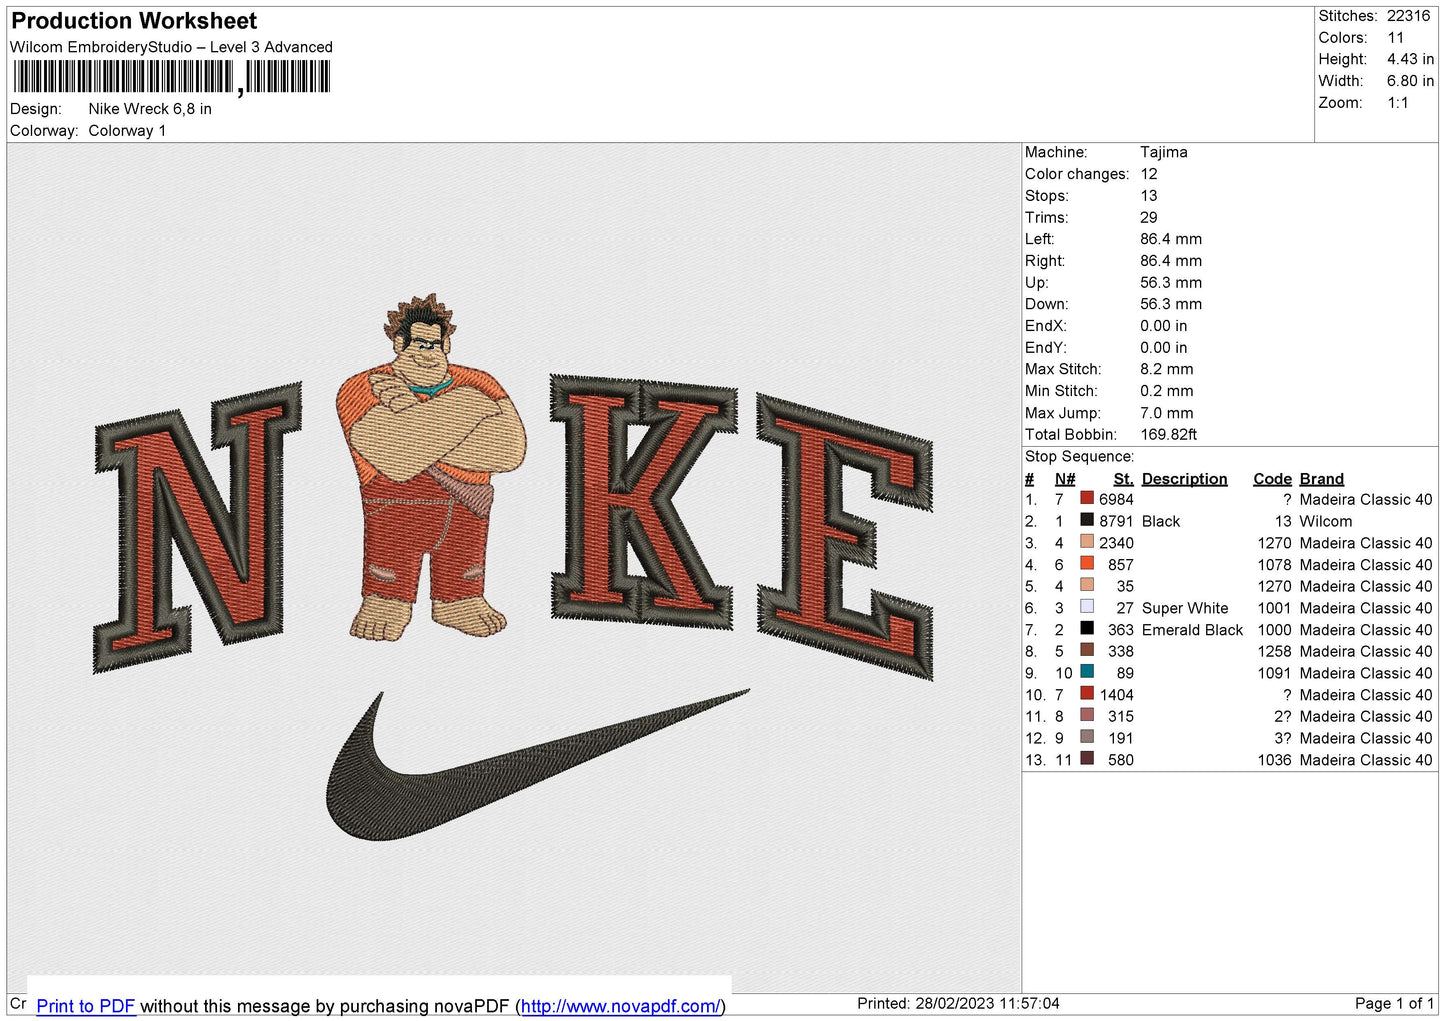Click the embroidered letter E in the design
The image size is (1445, 1021).
pos(845,537)
